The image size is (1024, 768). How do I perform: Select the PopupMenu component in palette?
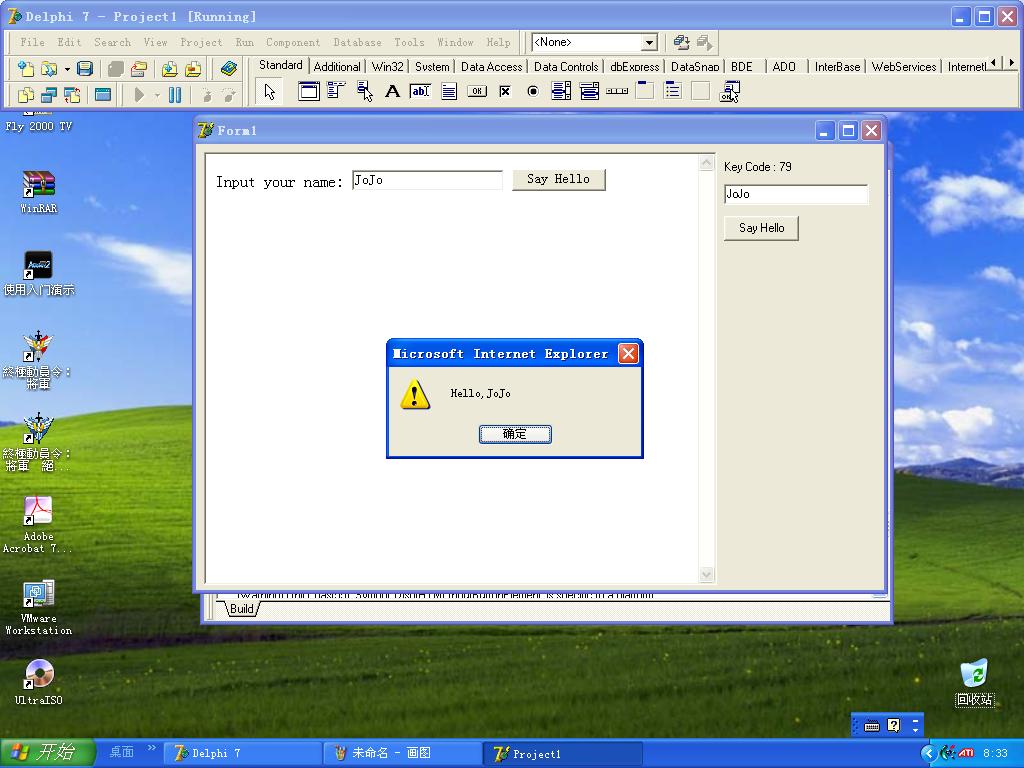coord(364,91)
